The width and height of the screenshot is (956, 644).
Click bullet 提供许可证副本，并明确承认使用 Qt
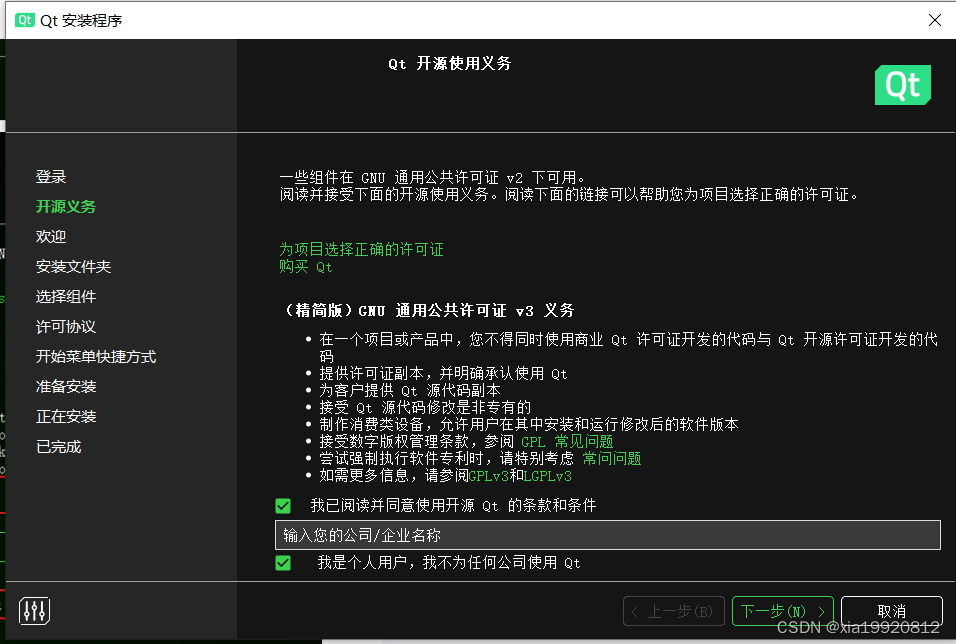pos(443,373)
